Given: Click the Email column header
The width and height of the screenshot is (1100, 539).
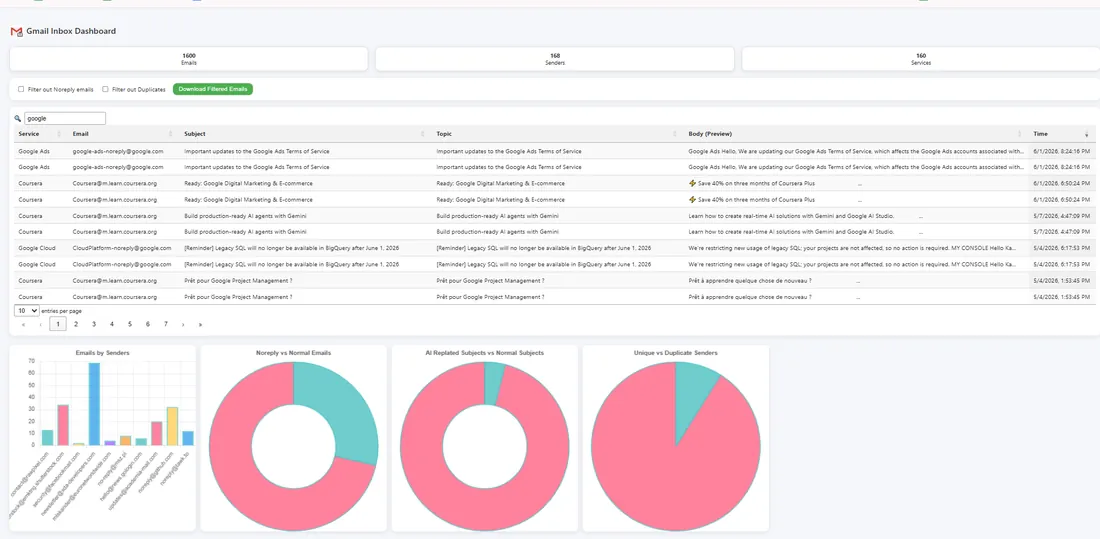Looking at the screenshot, I should pyautogui.click(x=123, y=133).
